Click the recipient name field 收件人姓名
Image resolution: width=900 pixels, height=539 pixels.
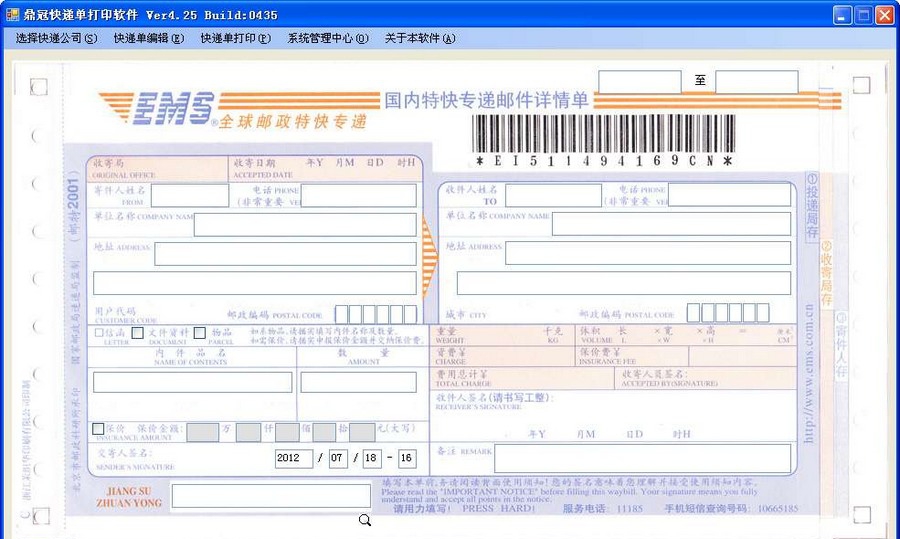(x=553, y=196)
